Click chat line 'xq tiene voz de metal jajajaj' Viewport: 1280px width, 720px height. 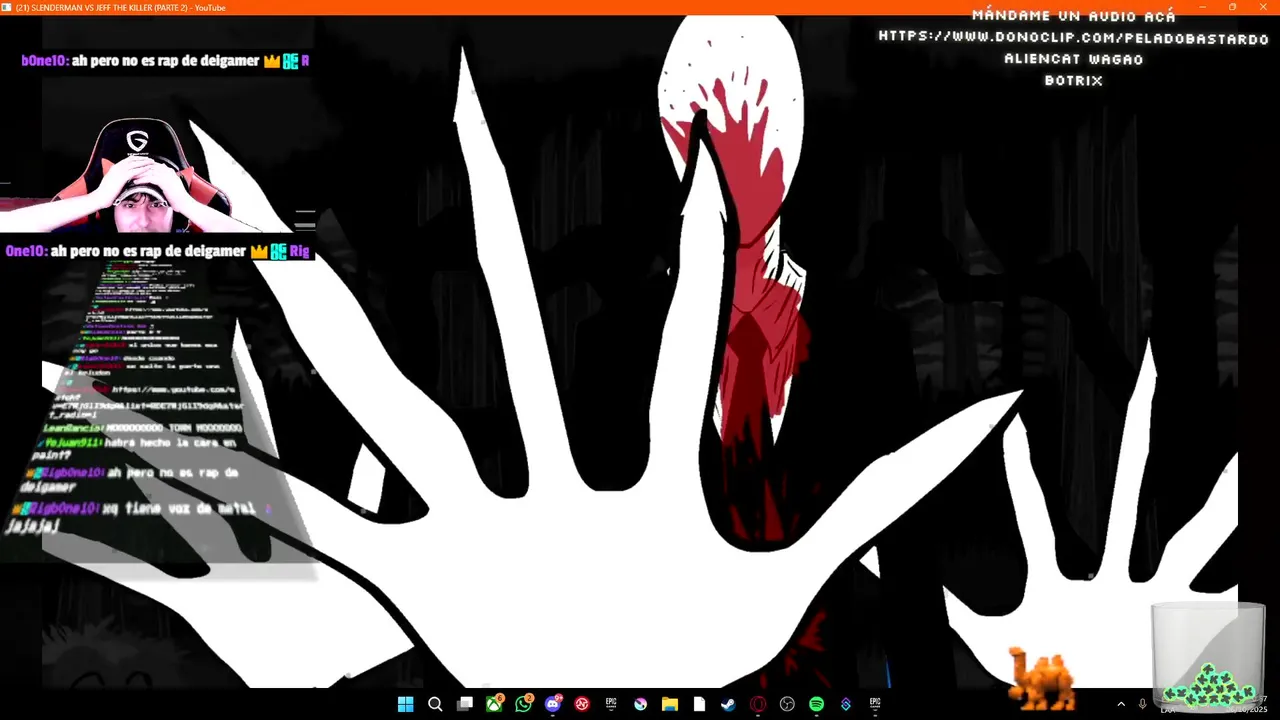140,516
